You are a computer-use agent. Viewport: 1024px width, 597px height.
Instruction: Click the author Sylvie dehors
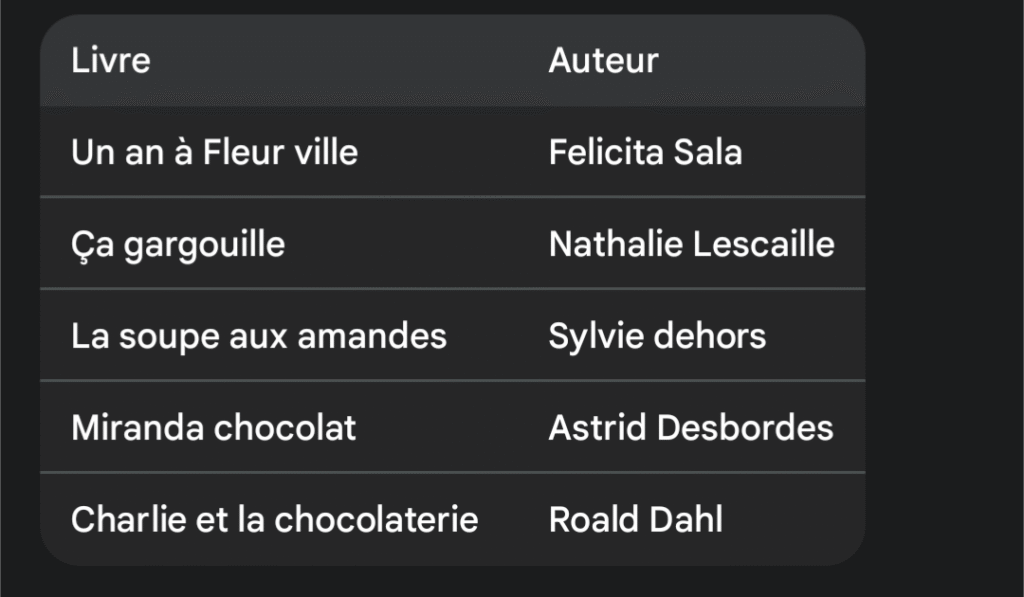657,336
